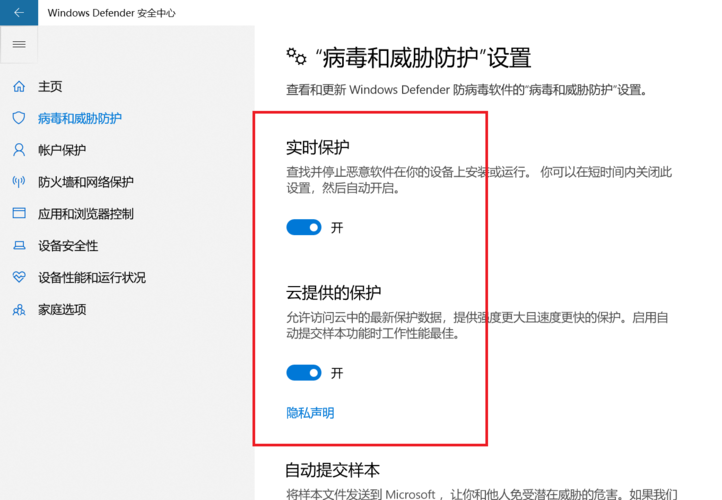Open the hamburger navigation menu
Image resolution: width=722 pixels, height=500 pixels.
tap(19, 44)
